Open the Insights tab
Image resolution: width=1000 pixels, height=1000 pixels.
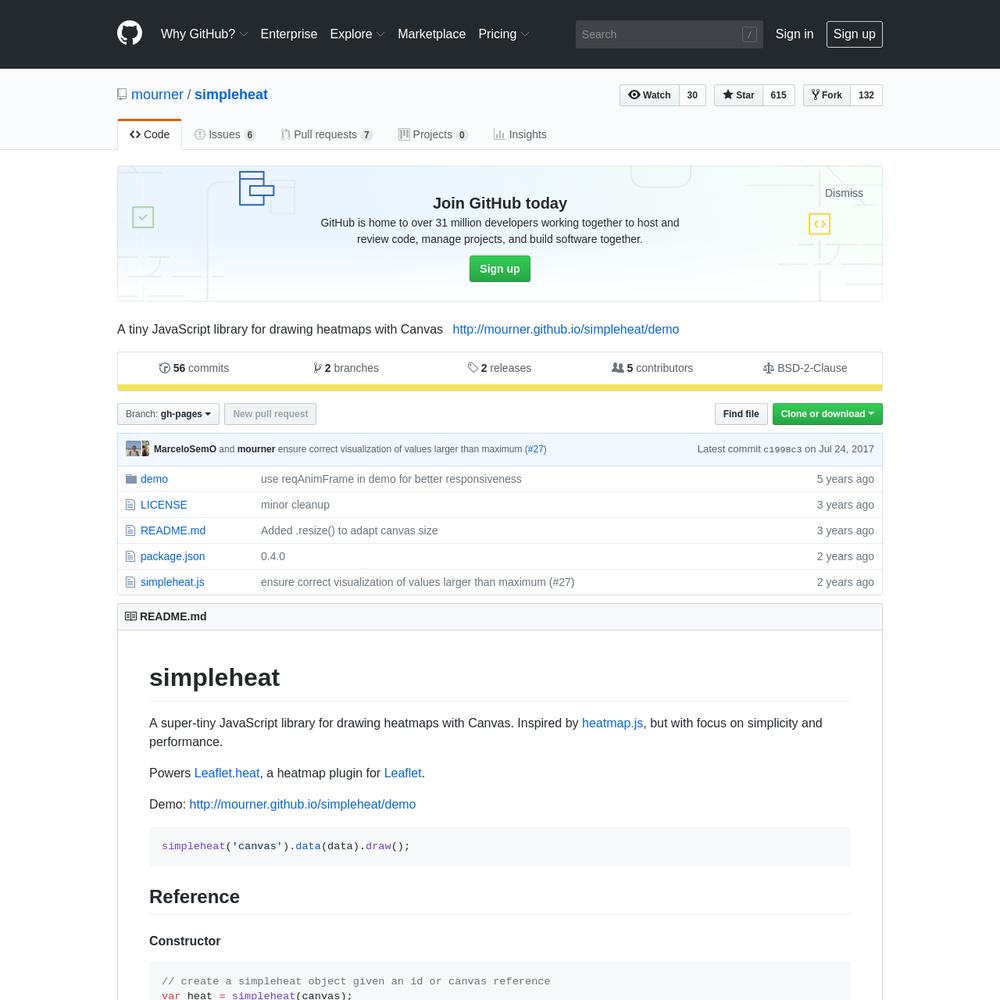(520, 135)
